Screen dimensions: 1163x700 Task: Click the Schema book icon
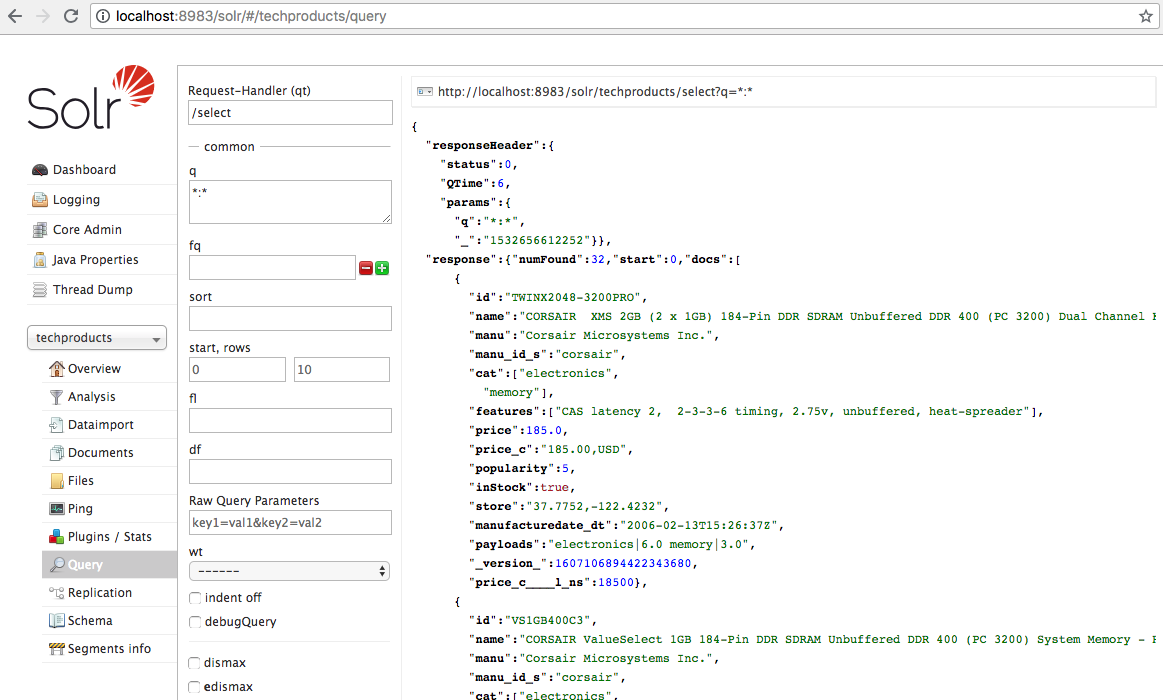(56, 621)
